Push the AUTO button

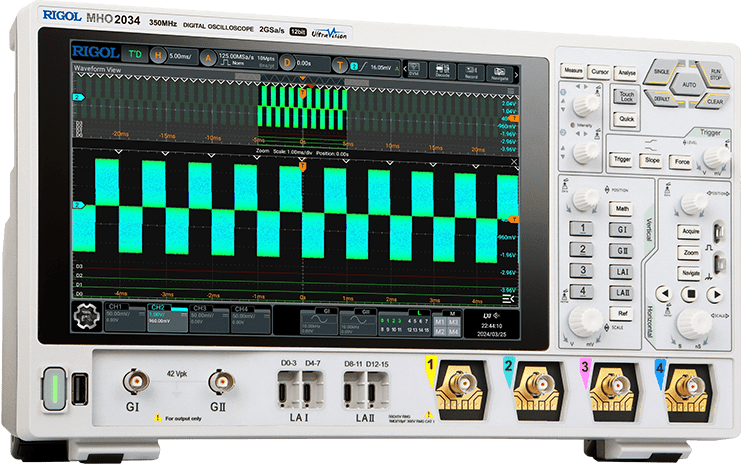pyautogui.click(x=689, y=85)
